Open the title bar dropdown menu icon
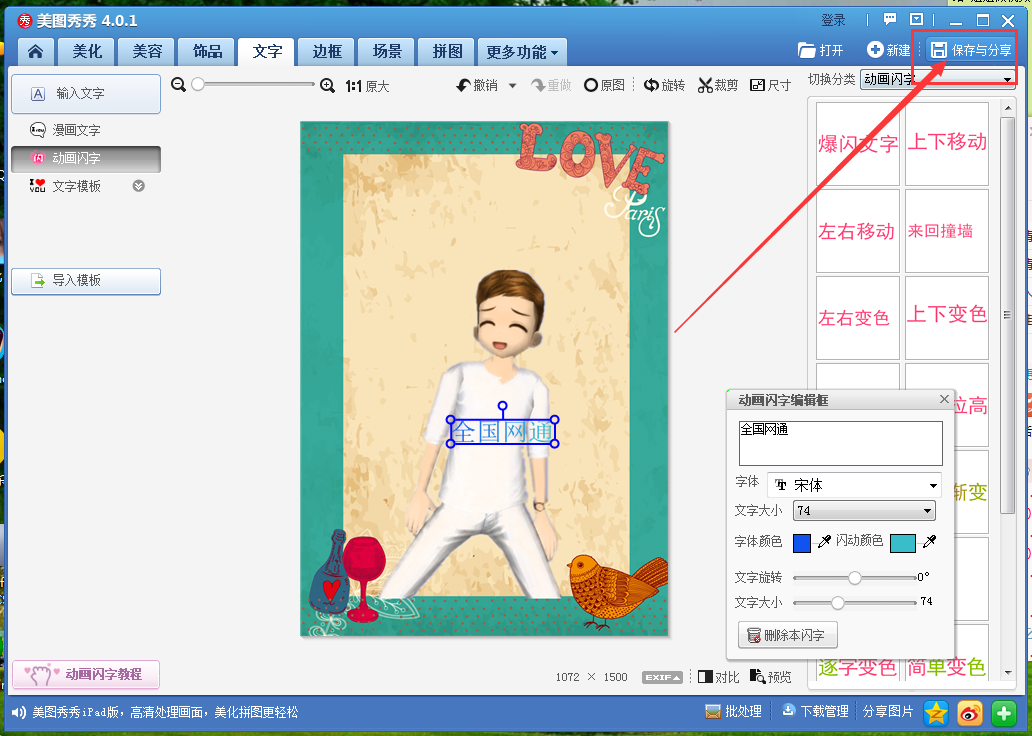The width and height of the screenshot is (1032, 736). (x=916, y=20)
